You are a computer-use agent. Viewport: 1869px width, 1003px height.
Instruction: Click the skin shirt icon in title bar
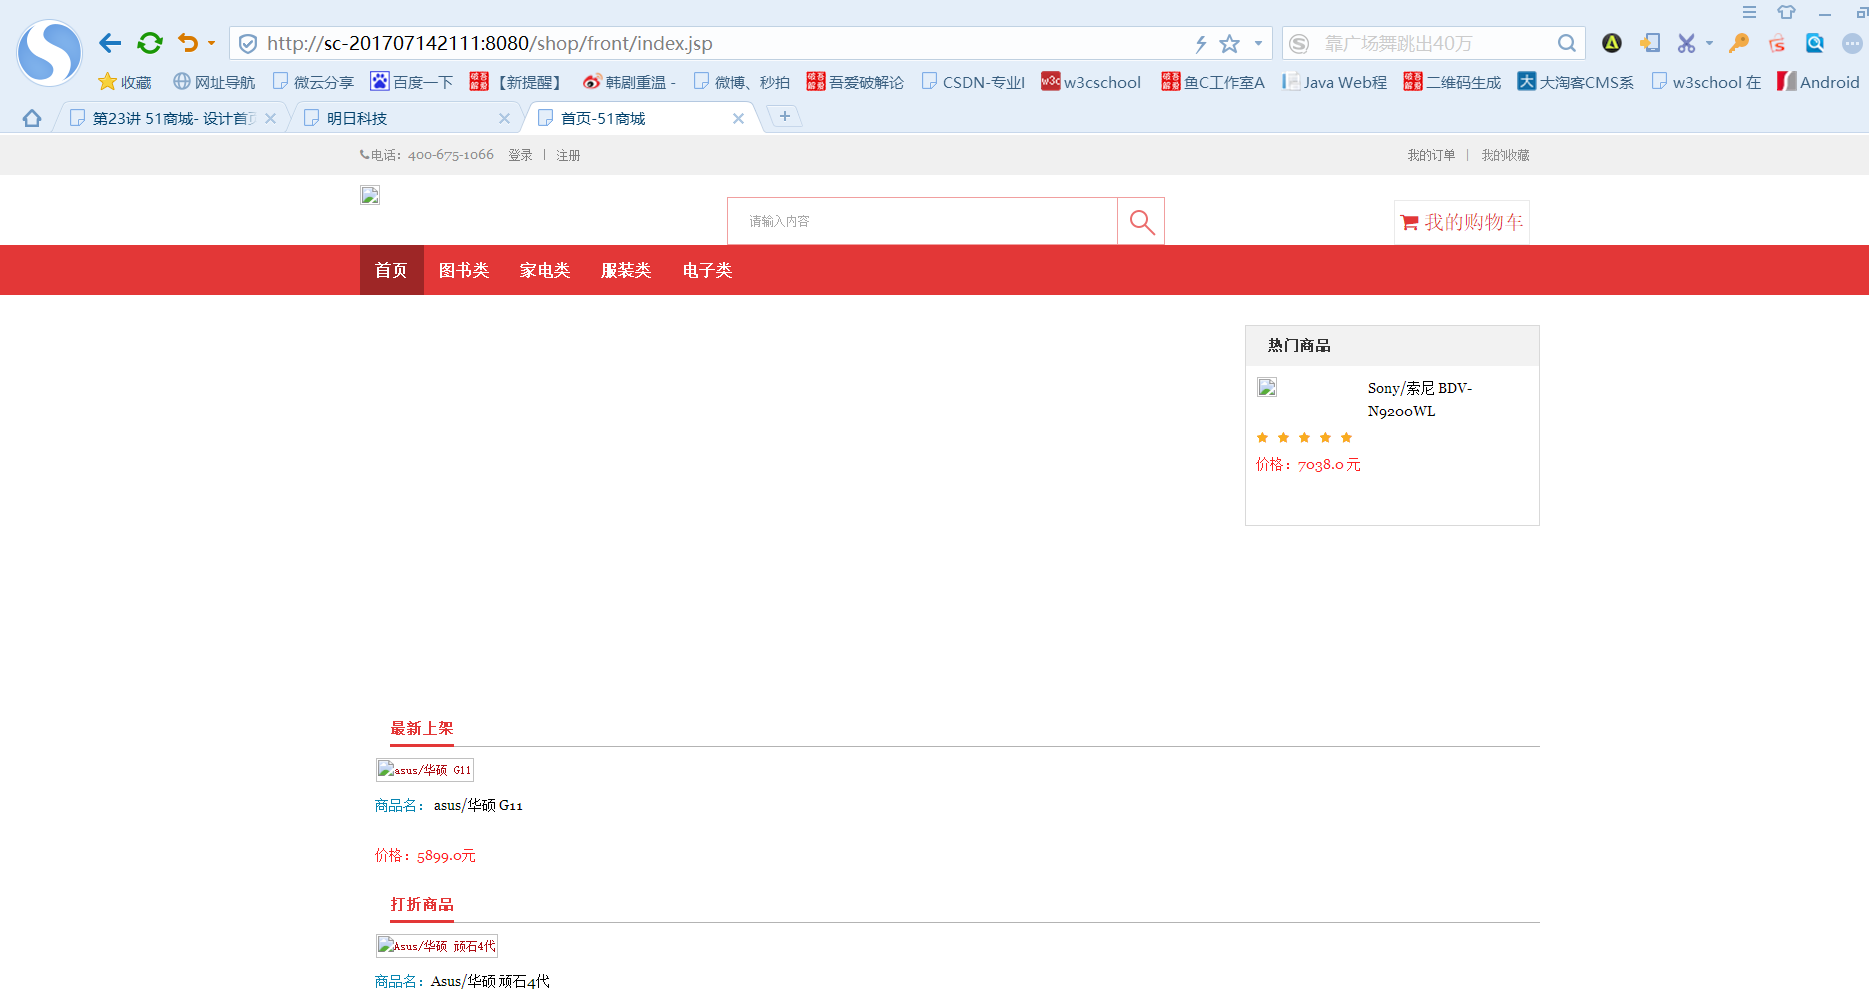(1786, 12)
